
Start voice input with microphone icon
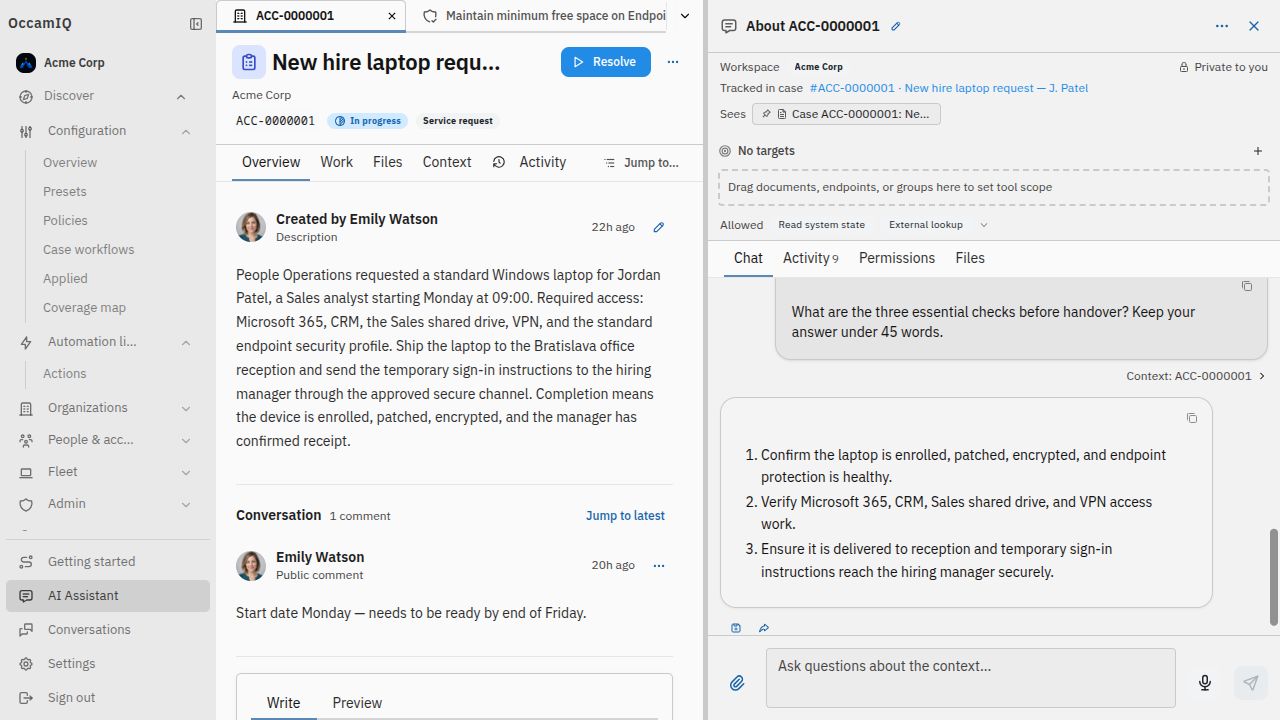click(x=1205, y=683)
